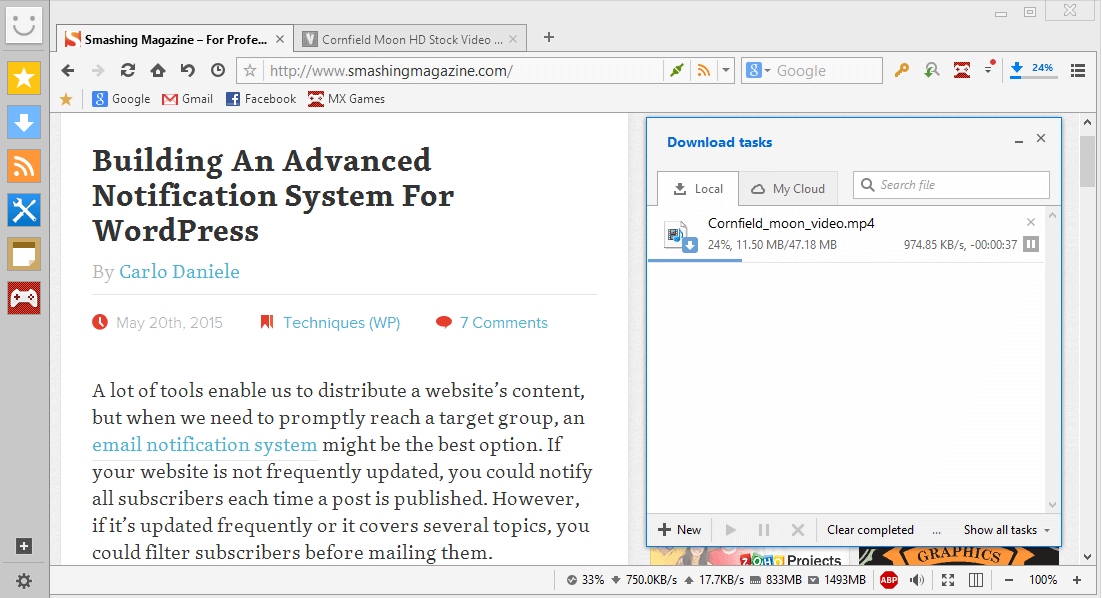Open Adblock Plus from the status bar
This screenshot has height=598, width=1102.
tap(889, 580)
